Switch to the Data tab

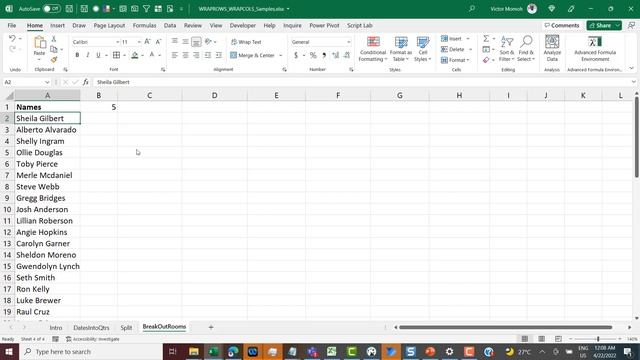[170, 25]
